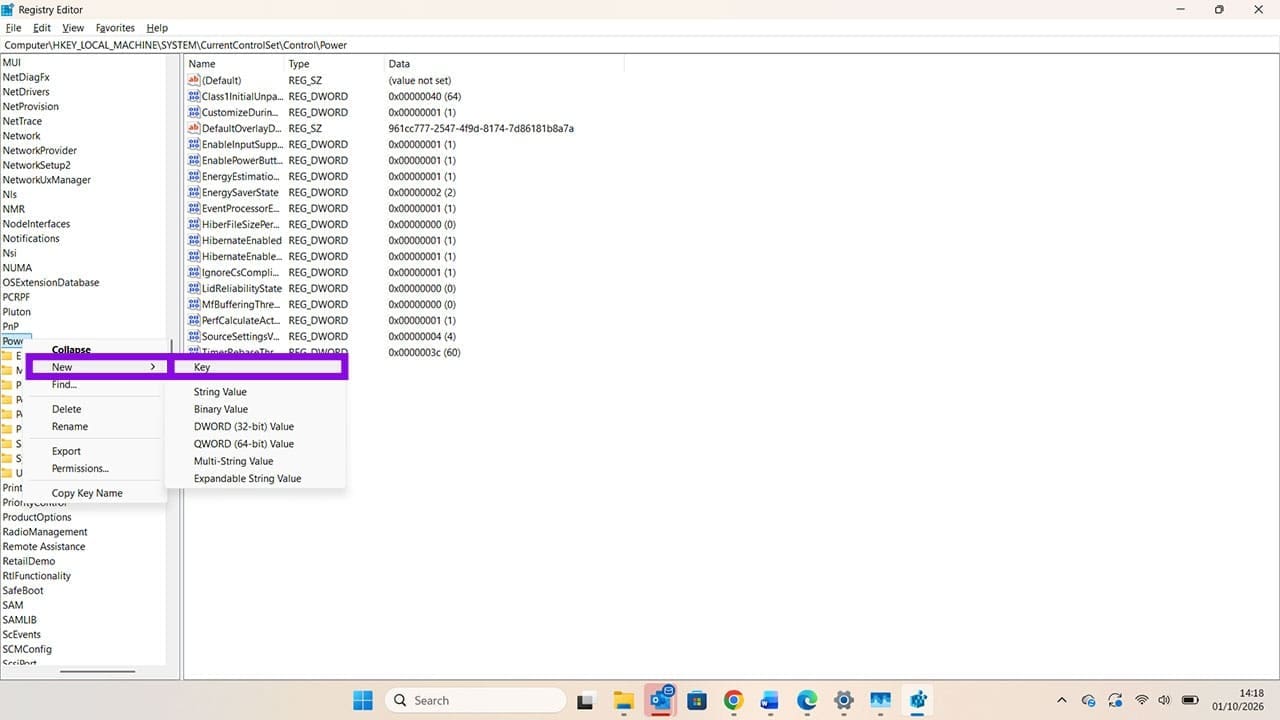The width and height of the screenshot is (1280, 720).
Task: Open the Favorites menu
Action: [115, 28]
